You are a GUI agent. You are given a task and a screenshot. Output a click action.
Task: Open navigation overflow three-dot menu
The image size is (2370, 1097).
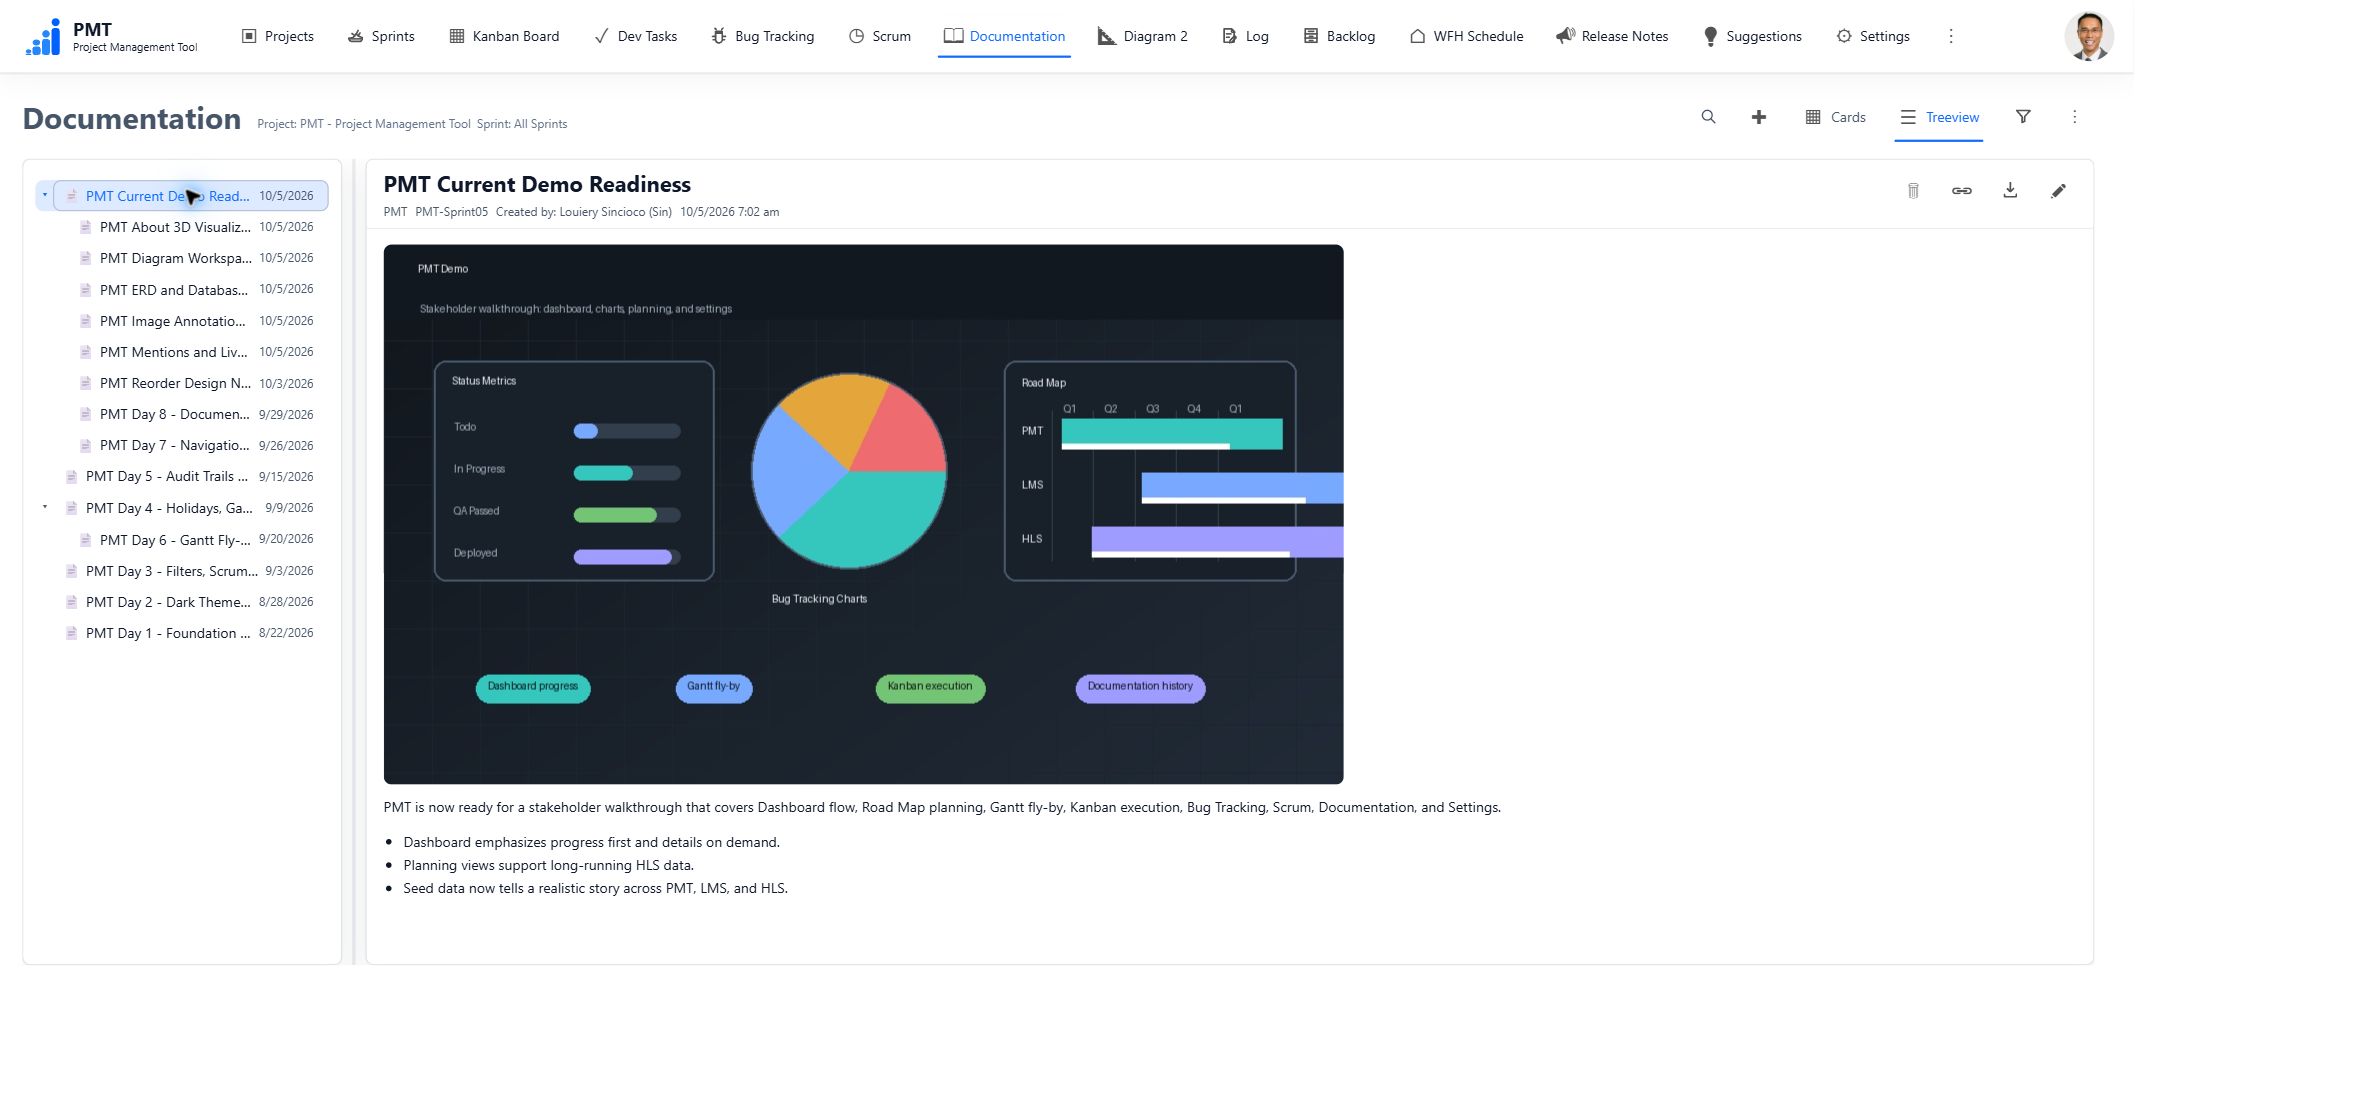pyautogui.click(x=1950, y=36)
